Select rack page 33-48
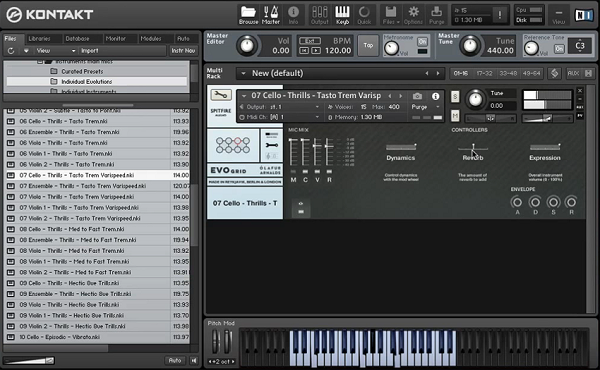The width and height of the screenshot is (600, 370). point(508,73)
